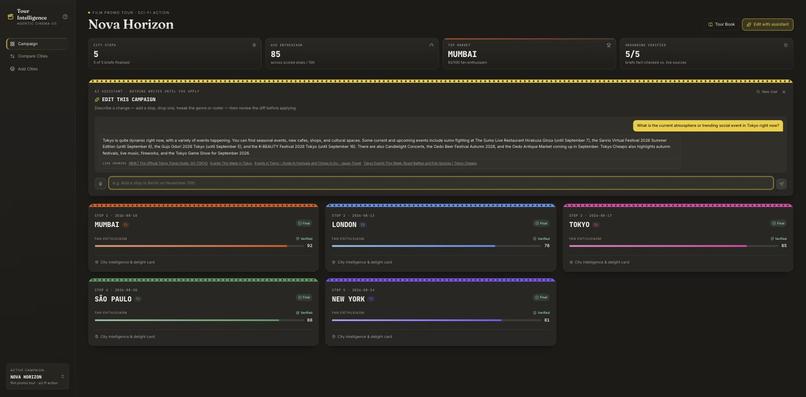Click the Verified tag on London card
The image size is (806, 397).
tap(541, 239)
